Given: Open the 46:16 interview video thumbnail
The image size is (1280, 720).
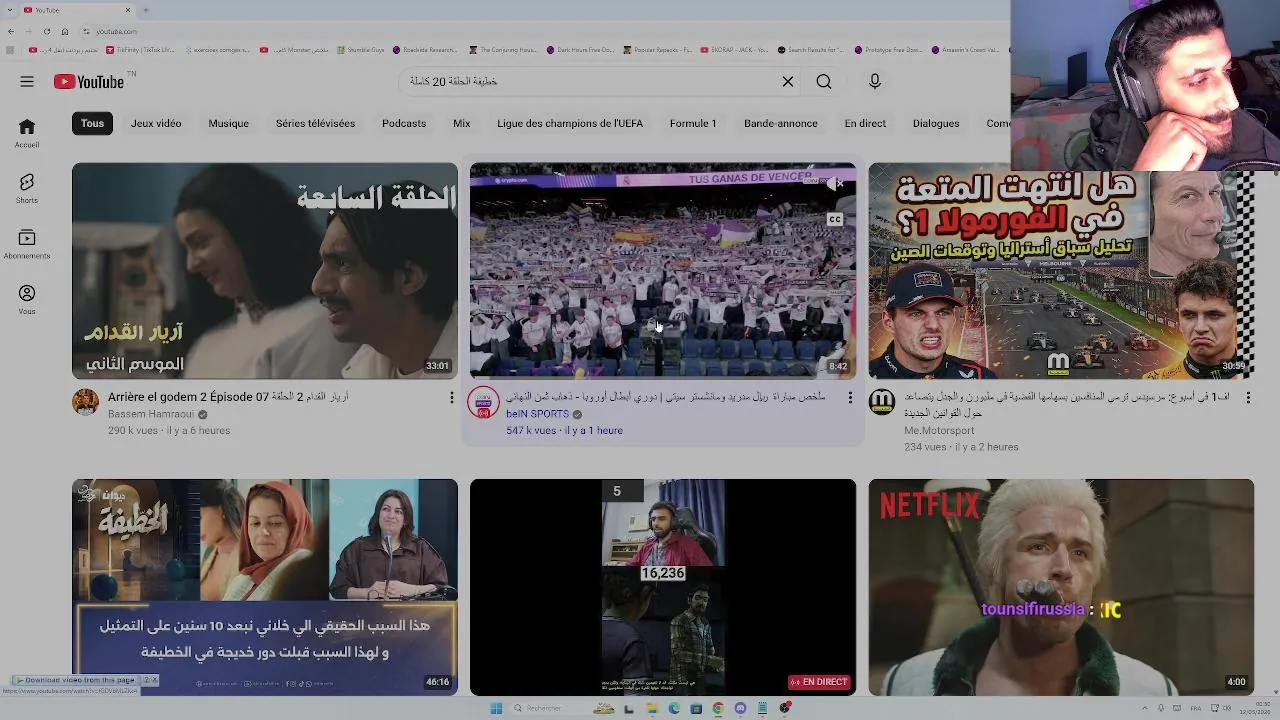Looking at the screenshot, I should (x=265, y=587).
